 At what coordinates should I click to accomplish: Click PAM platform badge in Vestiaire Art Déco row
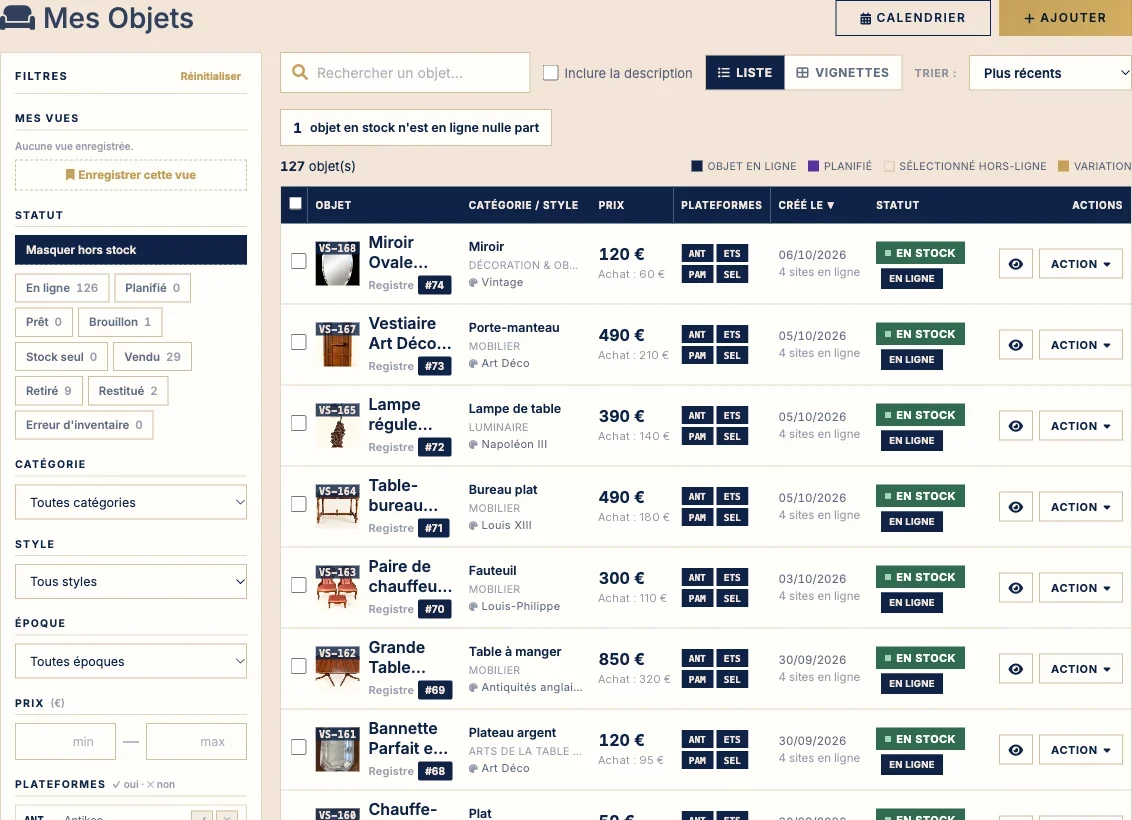697,355
